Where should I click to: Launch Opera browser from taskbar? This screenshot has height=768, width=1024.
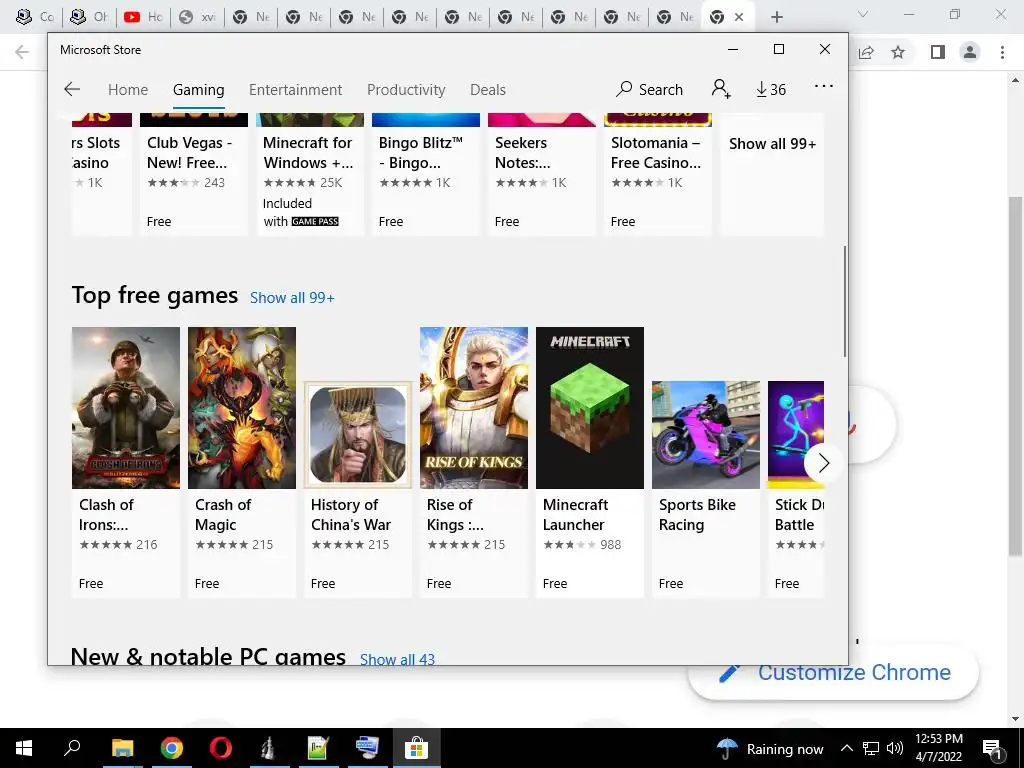point(221,748)
